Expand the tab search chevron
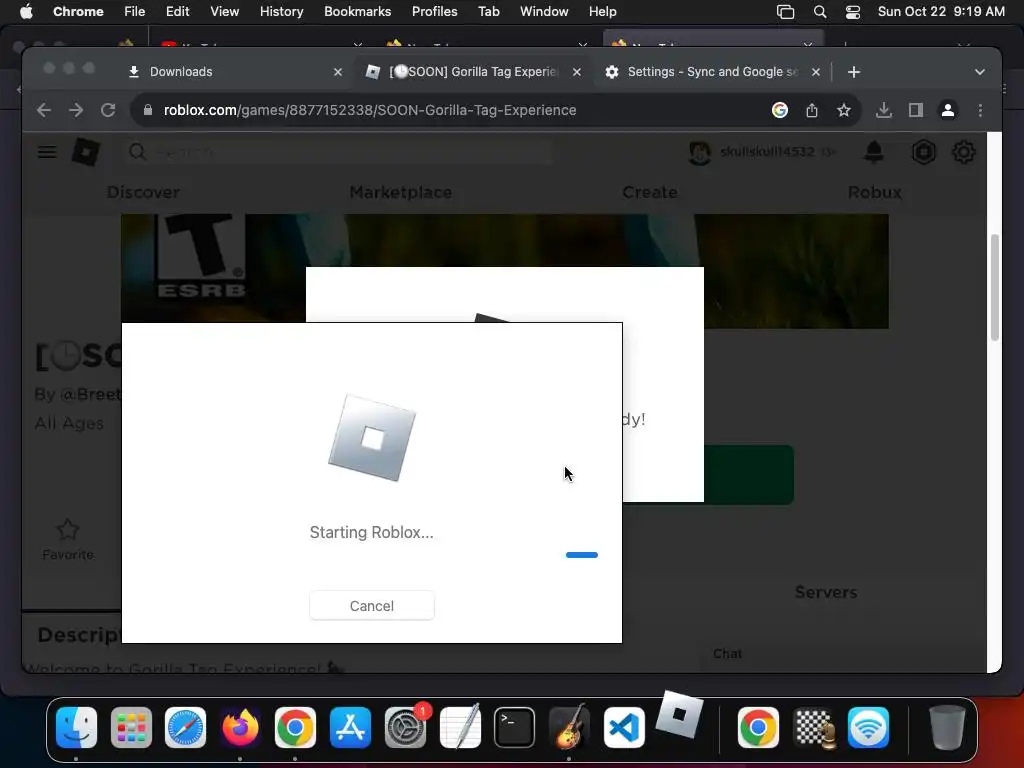The width and height of the screenshot is (1024, 768). tap(980, 72)
